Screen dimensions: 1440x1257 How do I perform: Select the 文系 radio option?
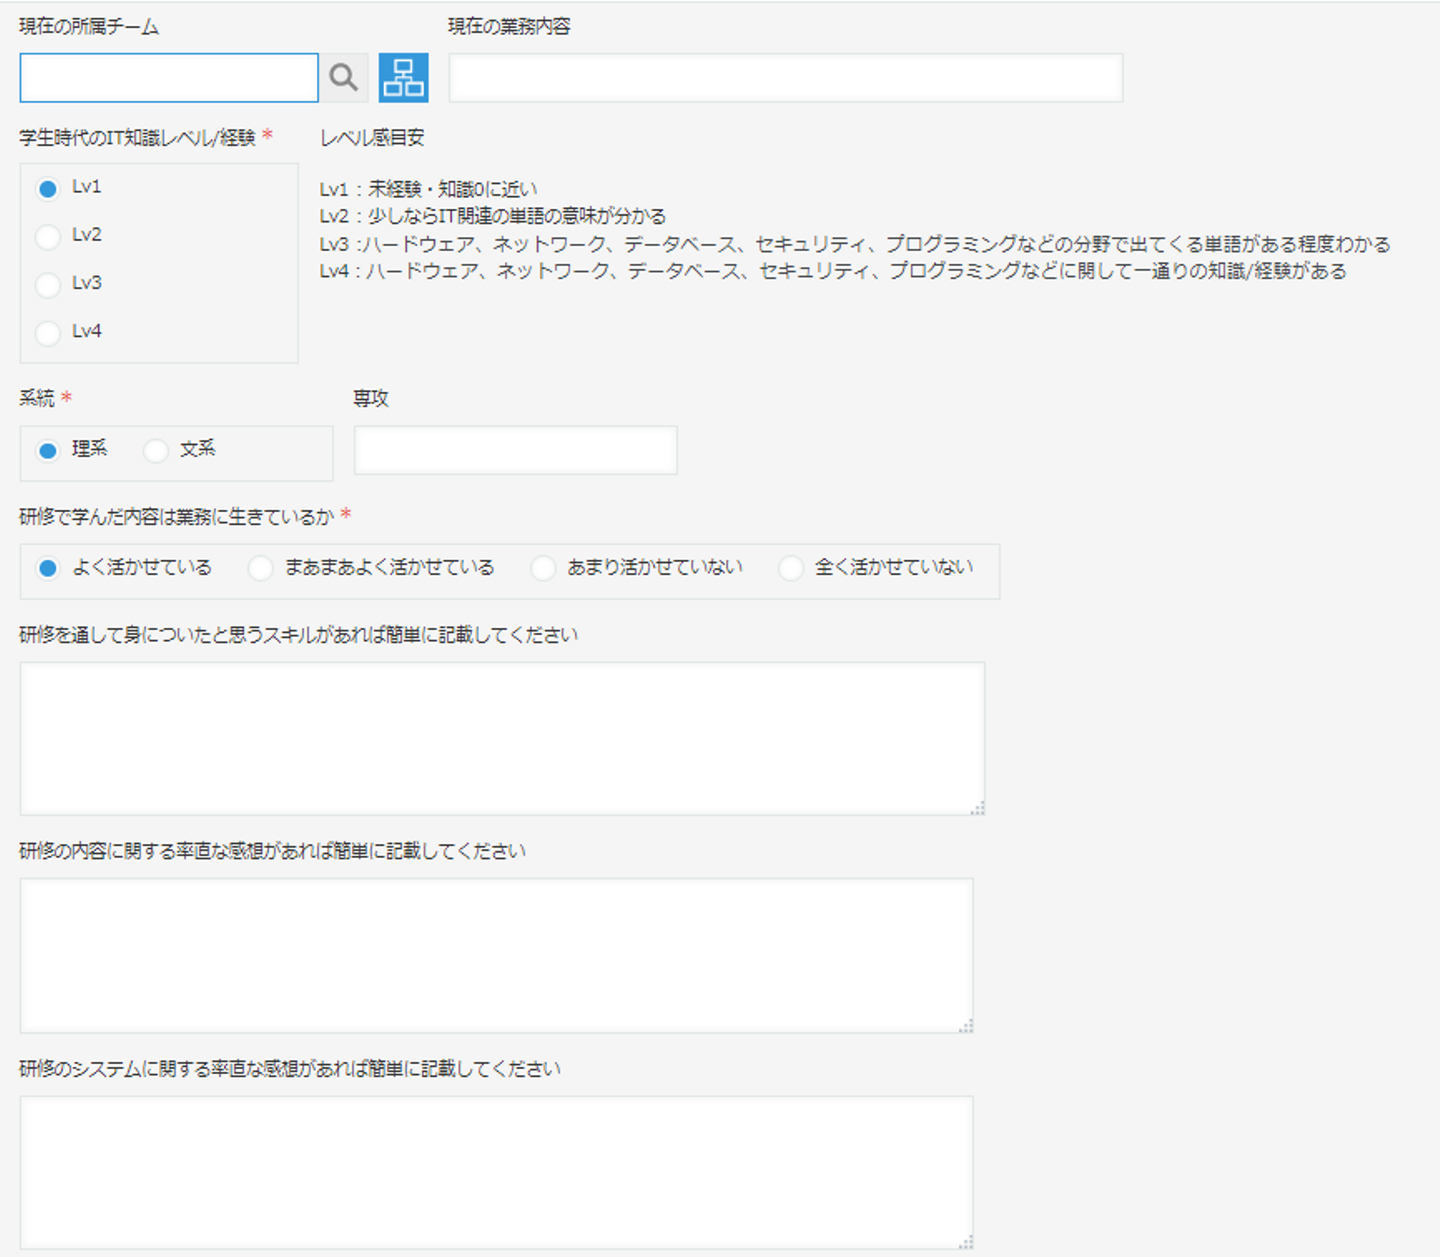pos(156,451)
